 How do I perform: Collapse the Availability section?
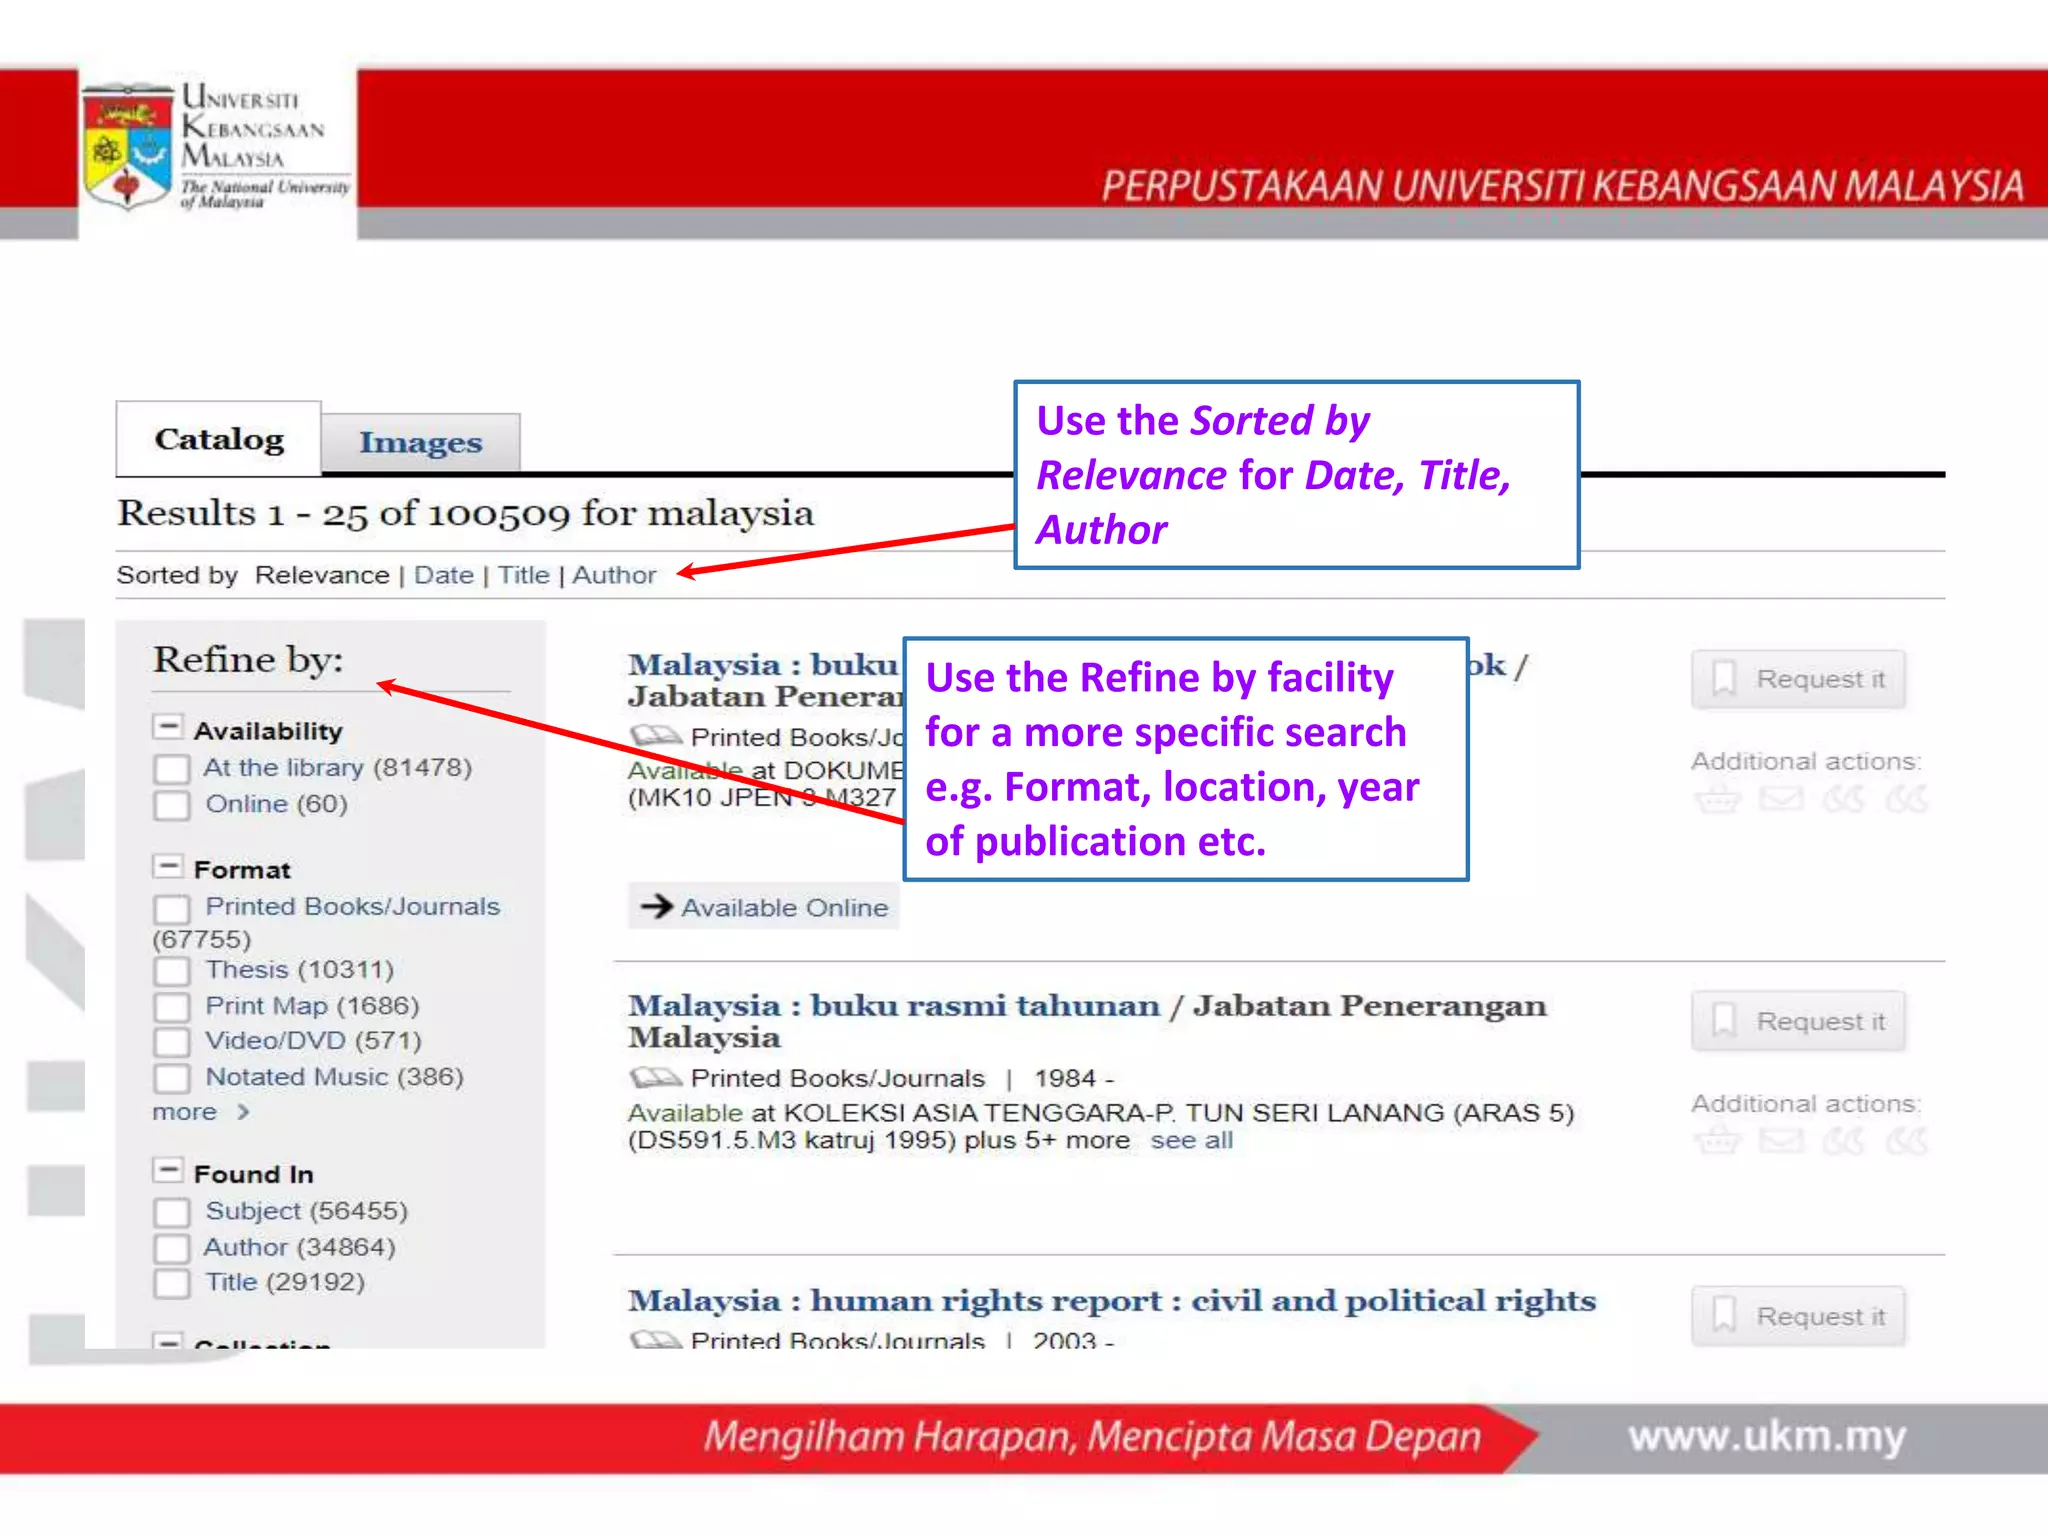(x=168, y=727)
